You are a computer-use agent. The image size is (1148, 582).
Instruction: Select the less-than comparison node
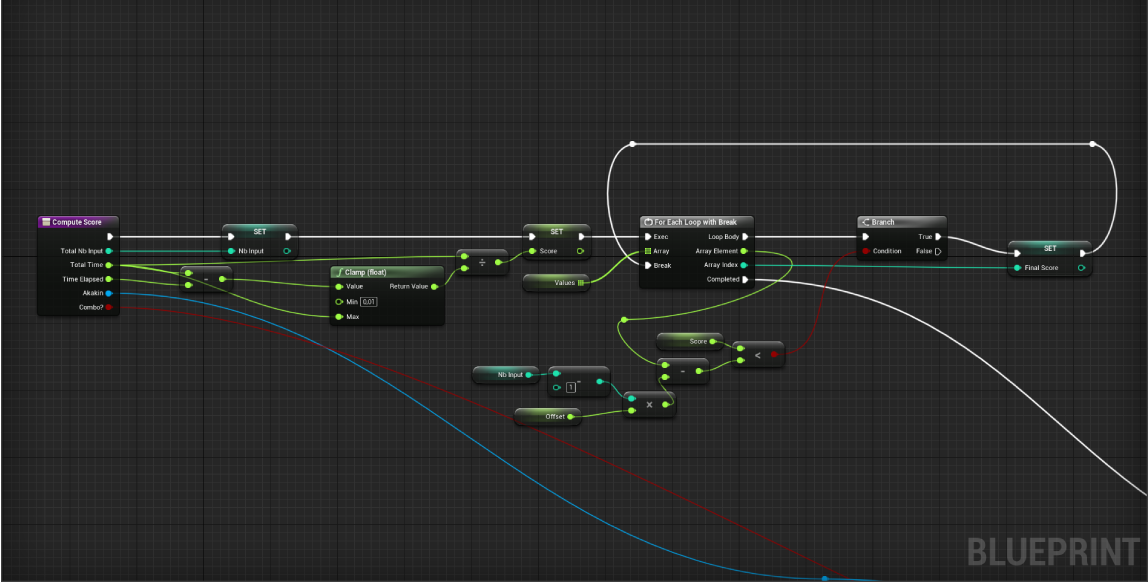pos(757,353)
